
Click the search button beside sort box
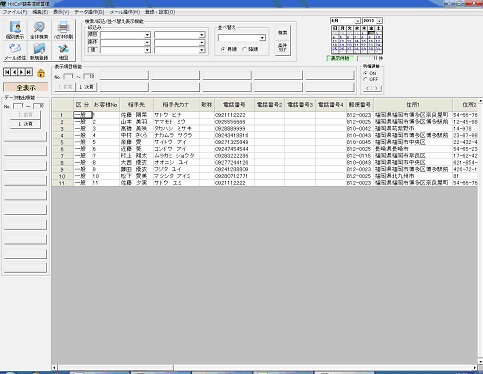(x=283, y=33)
